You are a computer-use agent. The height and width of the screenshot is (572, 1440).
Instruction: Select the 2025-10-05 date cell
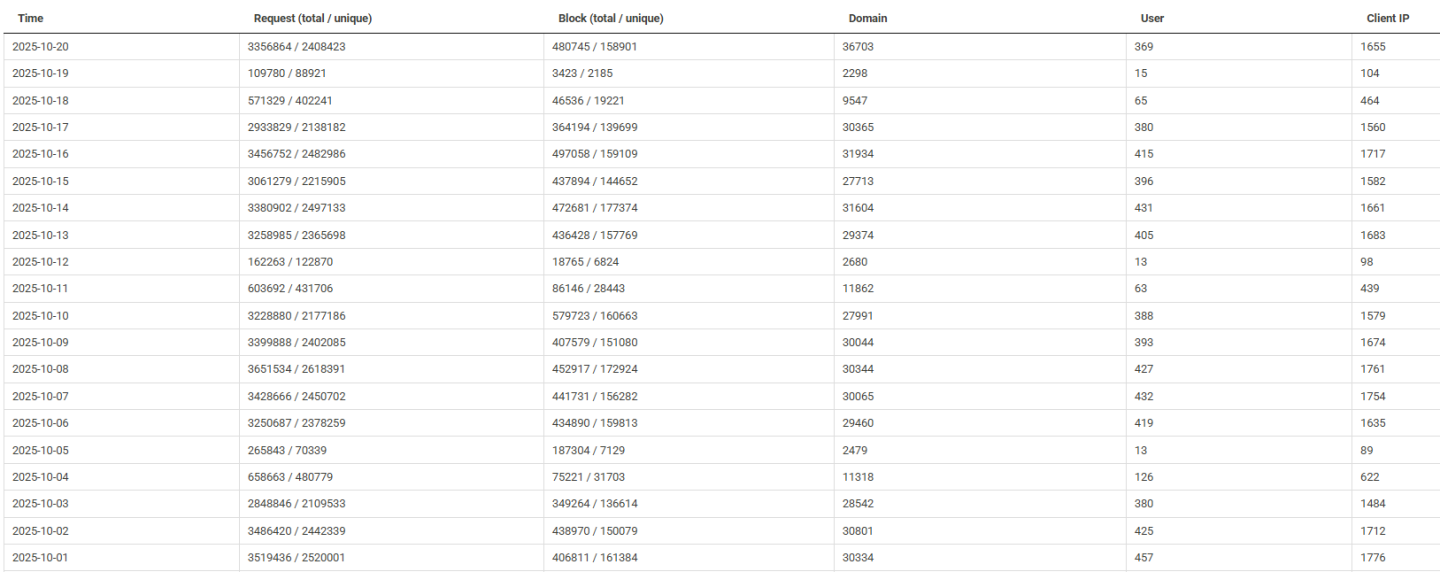[x=40, y=450]
